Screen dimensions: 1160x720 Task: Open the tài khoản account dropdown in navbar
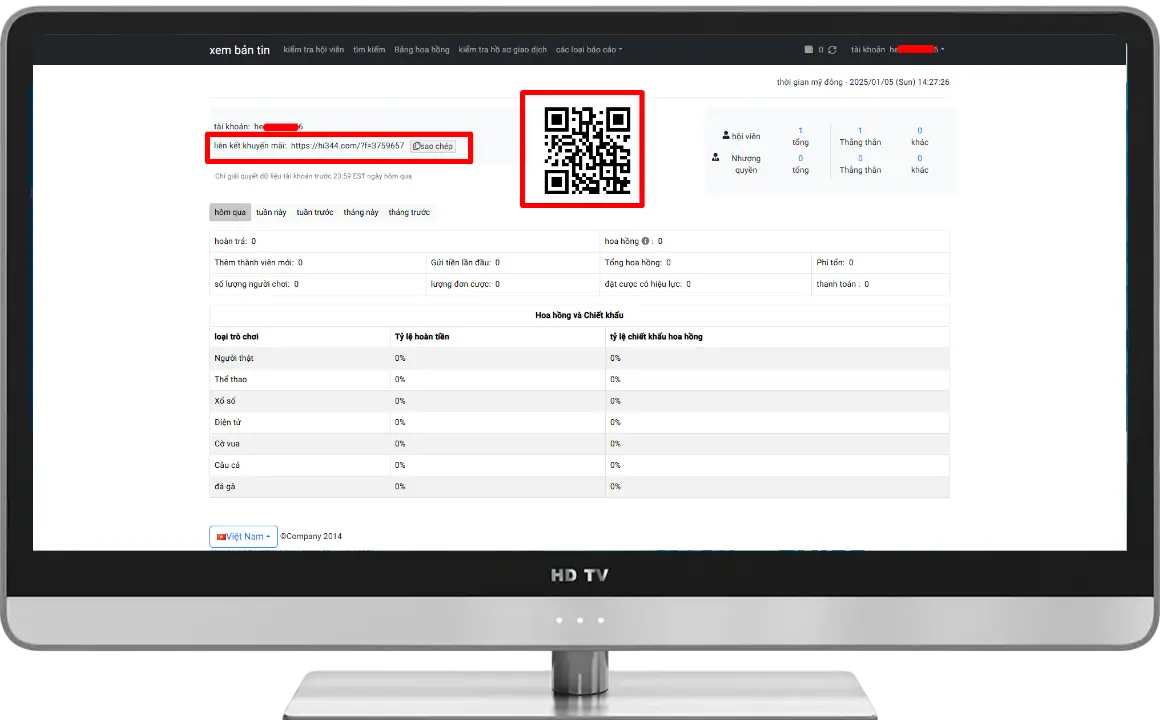pos(897,50)
